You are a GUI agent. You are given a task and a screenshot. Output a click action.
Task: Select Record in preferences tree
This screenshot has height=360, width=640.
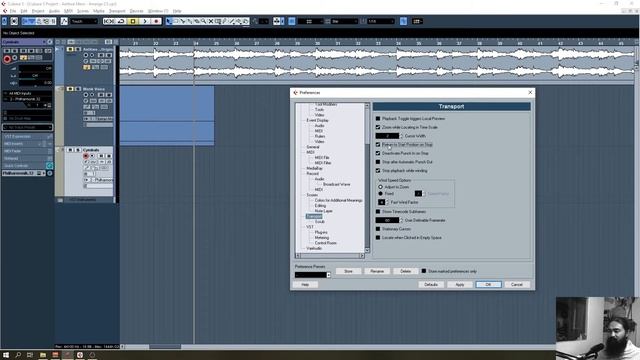pyautogui.click(x=312, y=173)
